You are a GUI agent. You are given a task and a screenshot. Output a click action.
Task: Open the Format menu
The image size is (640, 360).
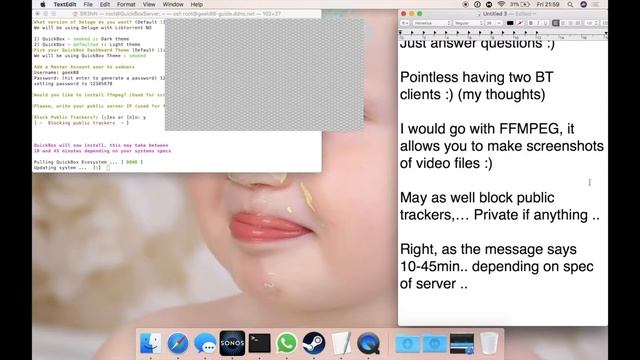pyautogui.click(x=126, y=4)
